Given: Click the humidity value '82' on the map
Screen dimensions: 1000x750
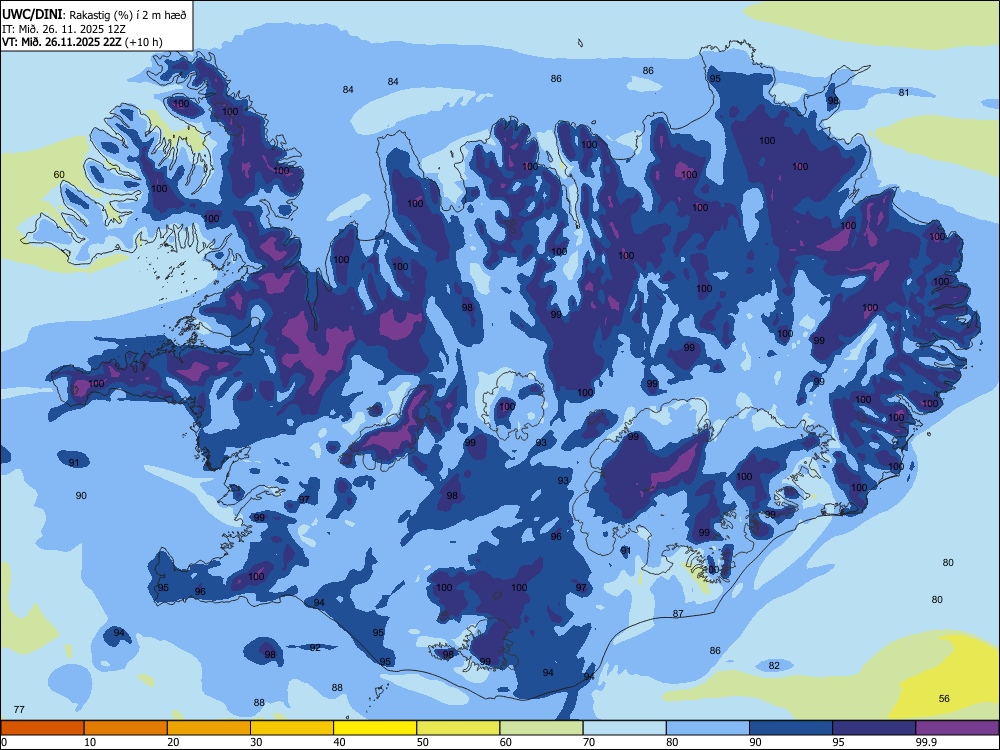Looking at the screenshot, I should (774, 665).
